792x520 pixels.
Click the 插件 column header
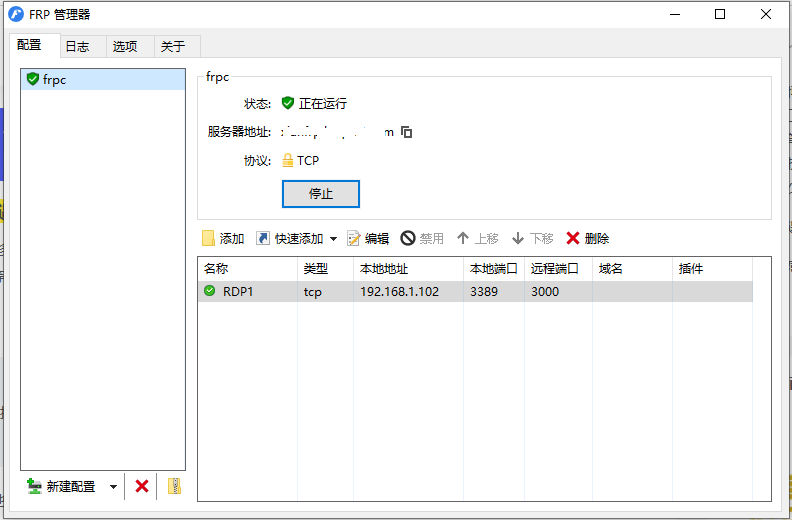(712, 269)
